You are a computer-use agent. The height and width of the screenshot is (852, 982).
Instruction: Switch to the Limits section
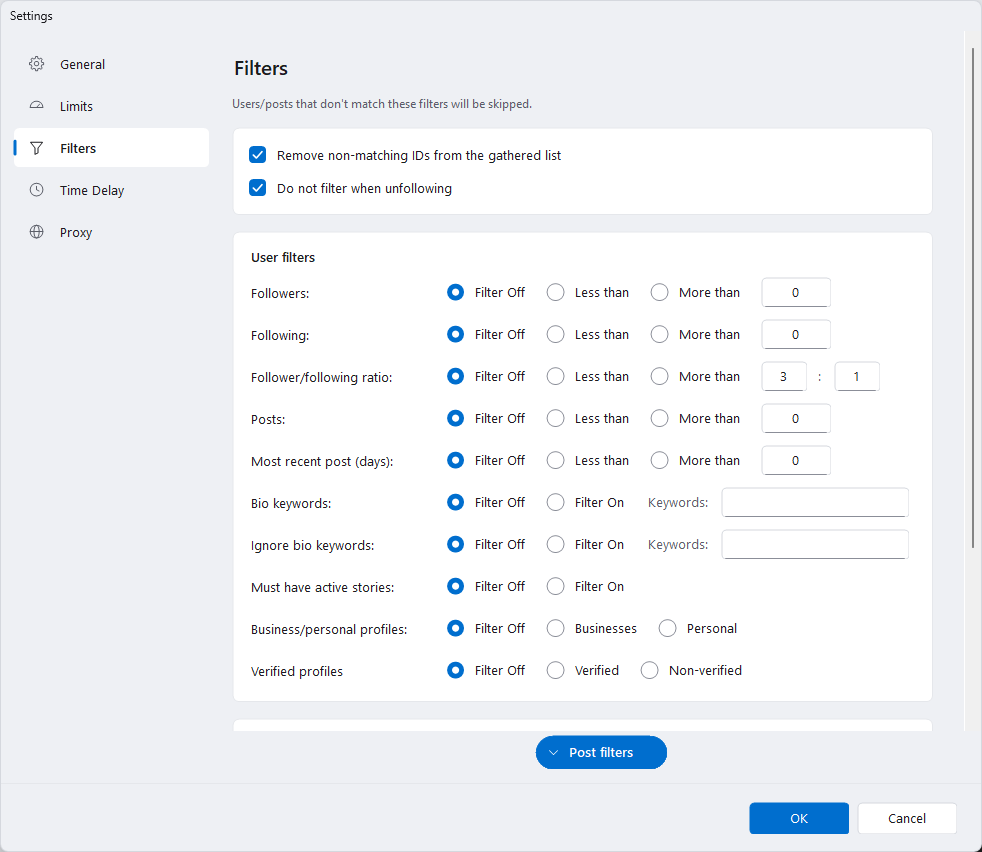click(111, 106)
